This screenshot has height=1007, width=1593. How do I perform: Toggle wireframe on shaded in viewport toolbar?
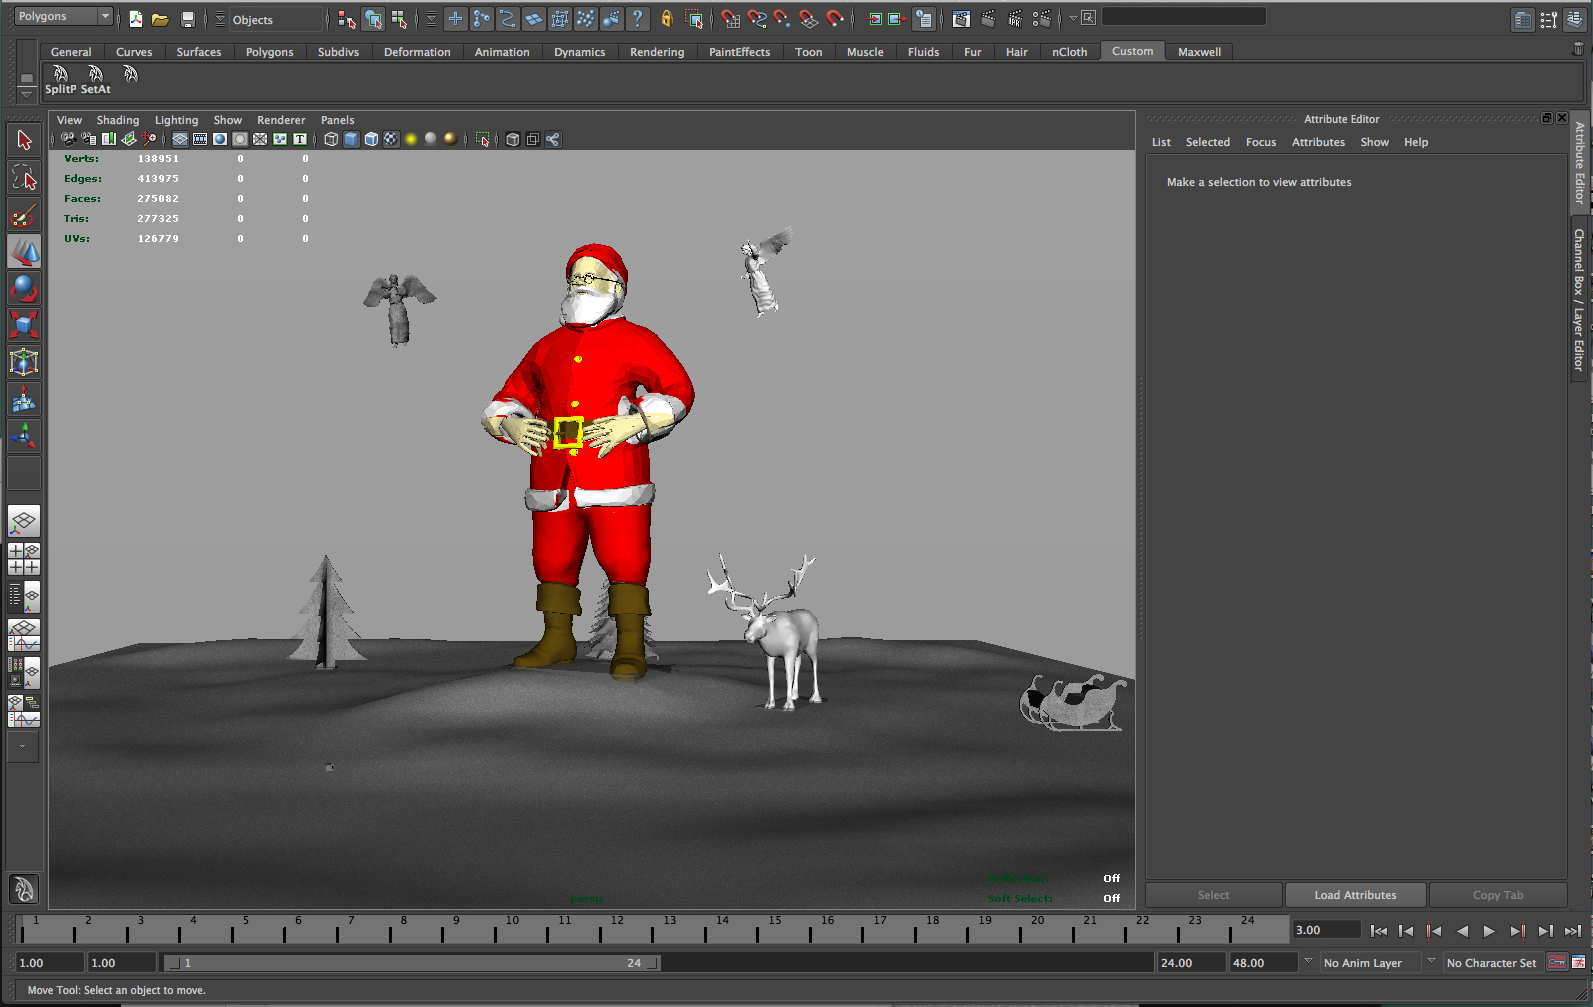click(371, 140)
